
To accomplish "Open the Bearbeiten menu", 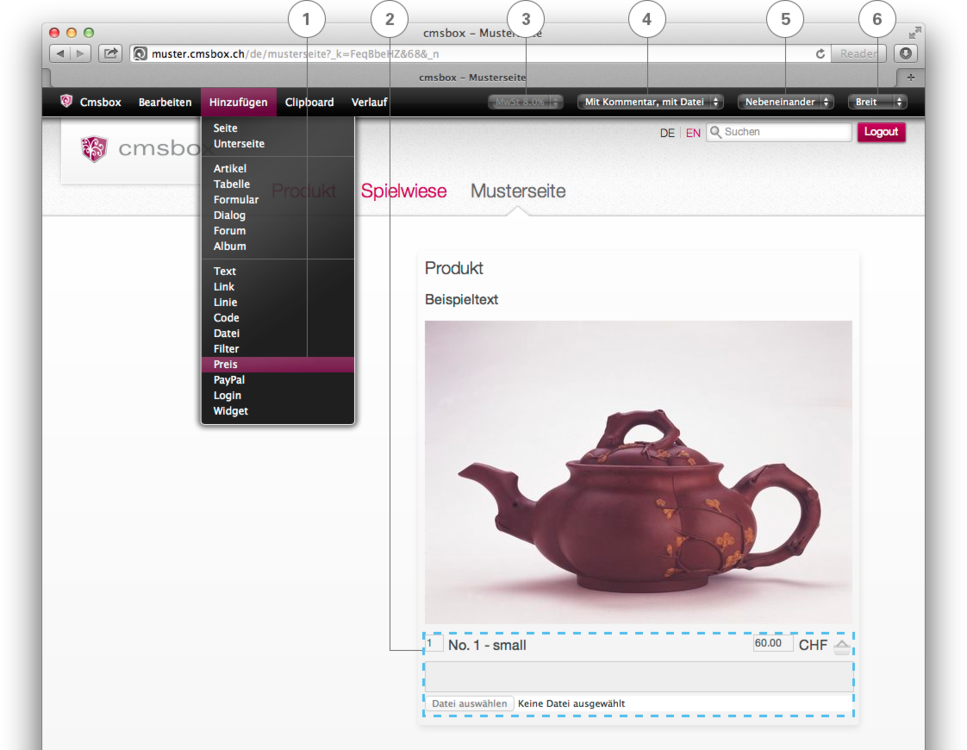I will [165, 102].
